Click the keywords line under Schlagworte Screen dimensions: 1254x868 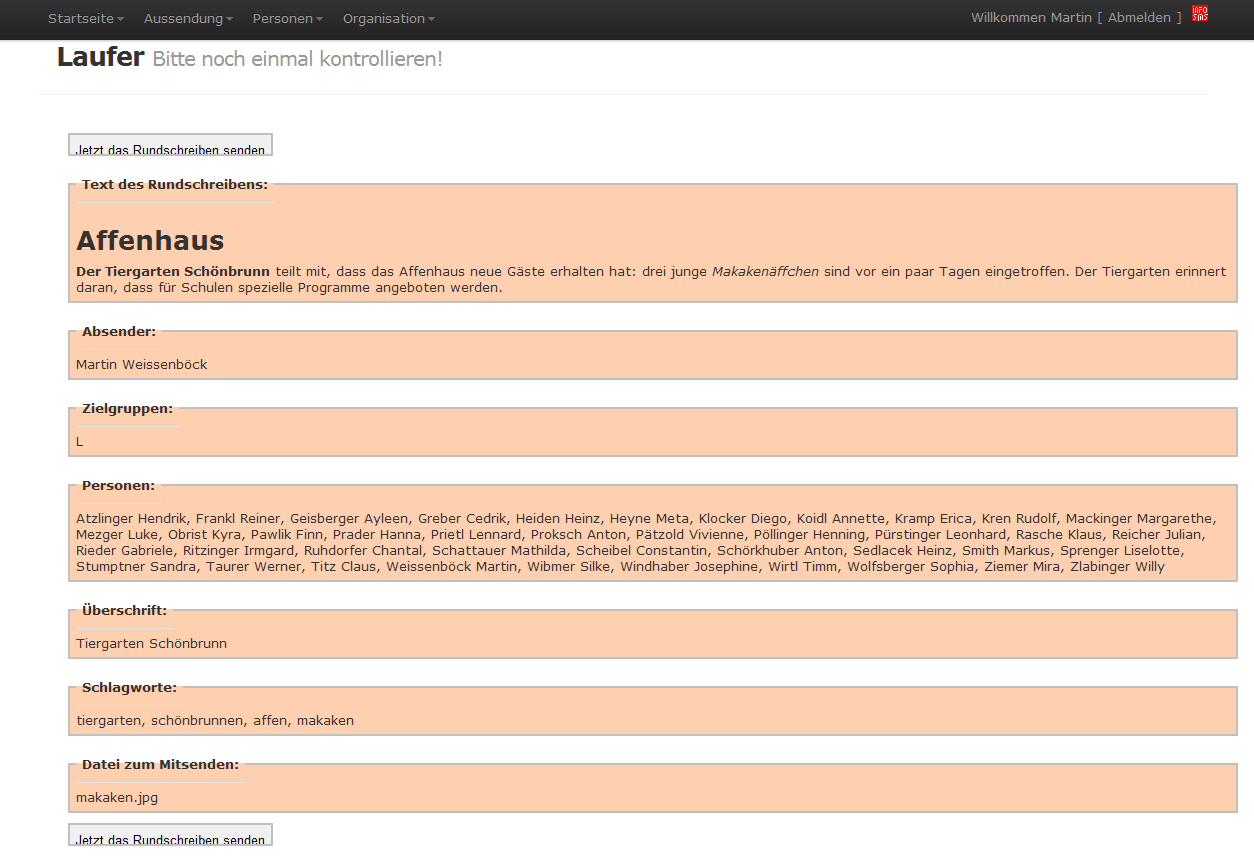pos(215,721)
